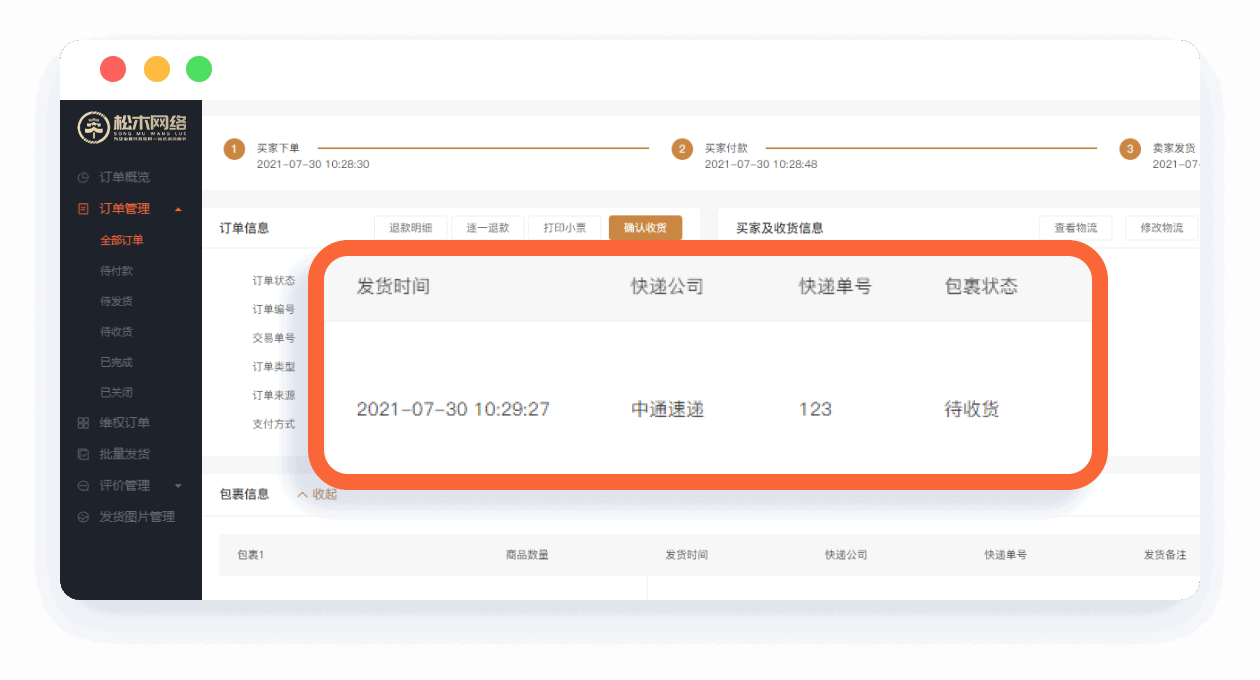Click the 修改物流 button

(1161, 228)
